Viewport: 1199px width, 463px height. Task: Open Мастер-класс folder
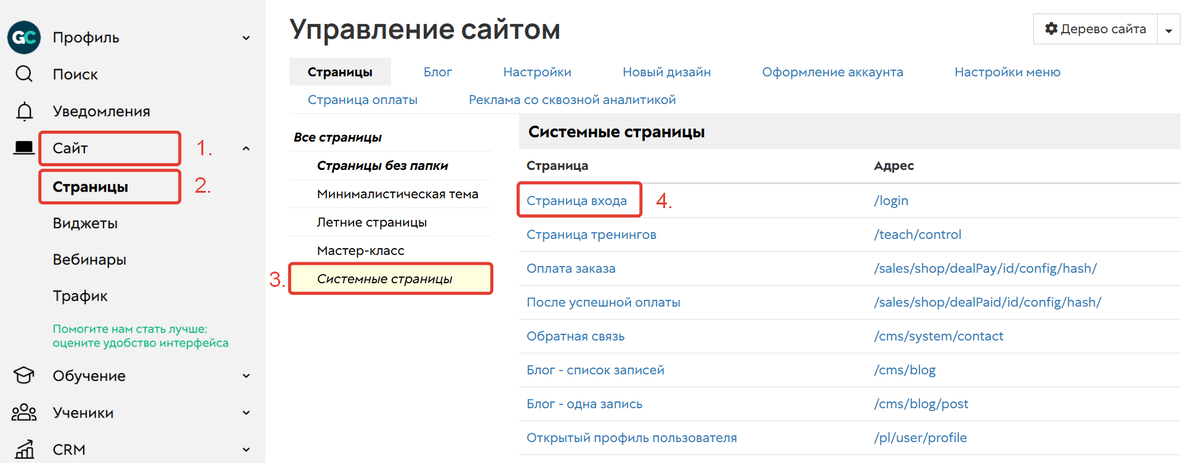click(x=361, y=250)
